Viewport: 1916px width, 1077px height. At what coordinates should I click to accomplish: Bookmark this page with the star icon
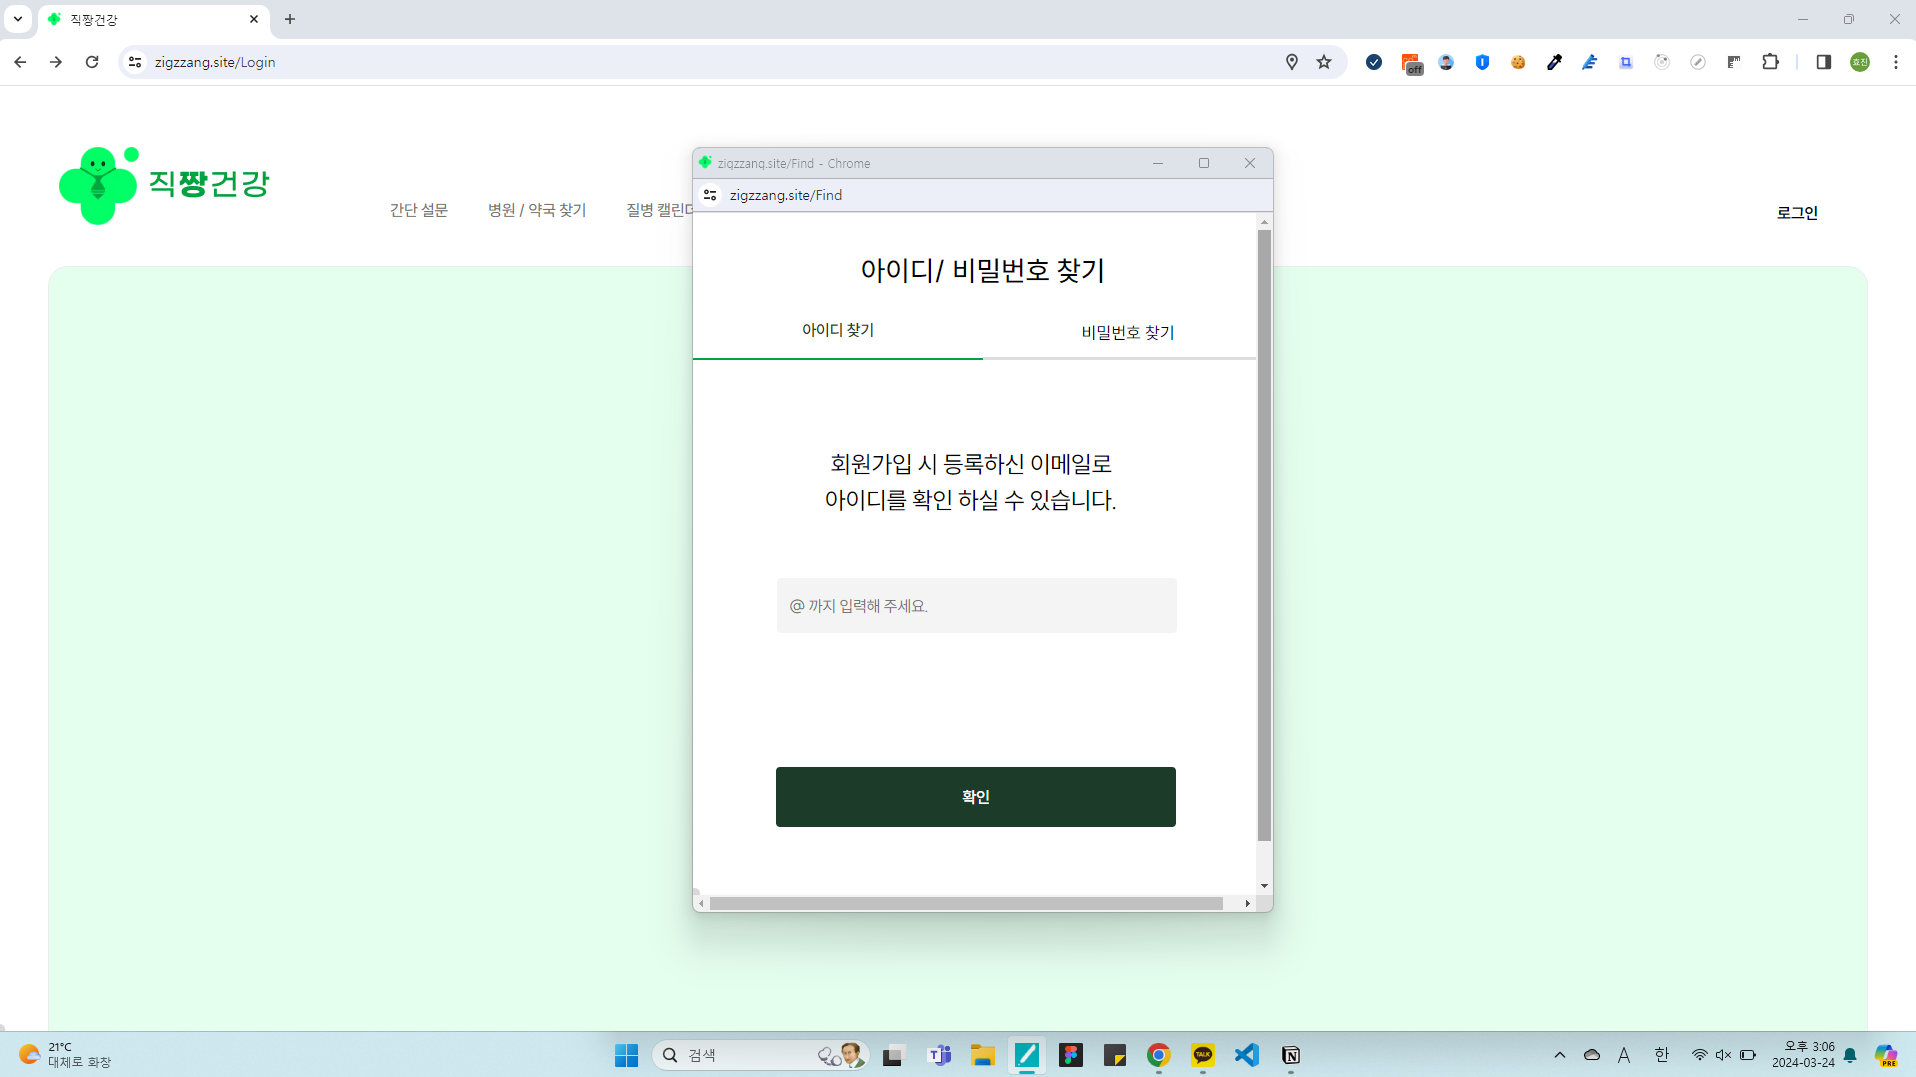pyautogui.click(x=1324, y=62)
